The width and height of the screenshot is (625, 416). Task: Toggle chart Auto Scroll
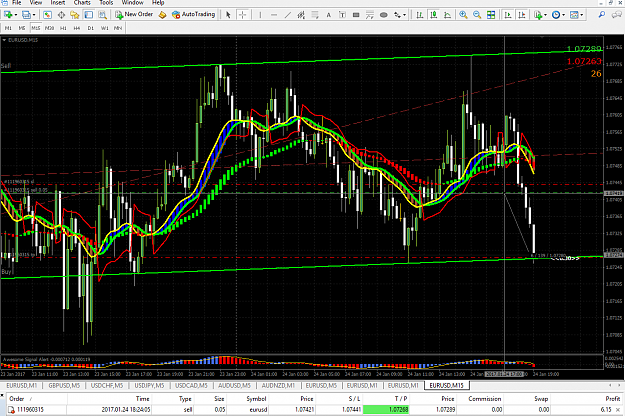coord(508,15)
